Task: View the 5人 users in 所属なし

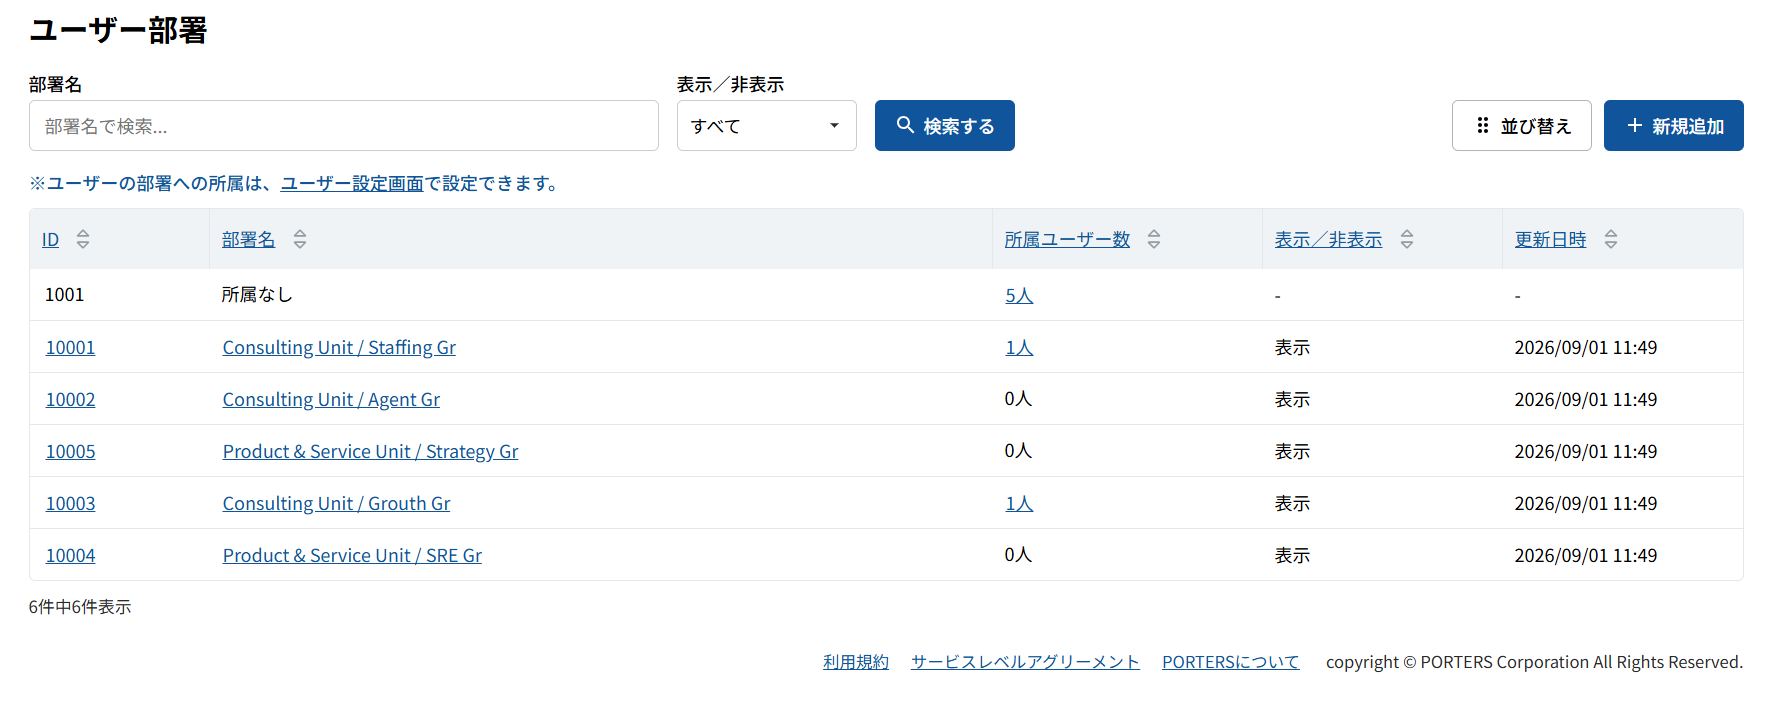Action: coord(1019,295)
